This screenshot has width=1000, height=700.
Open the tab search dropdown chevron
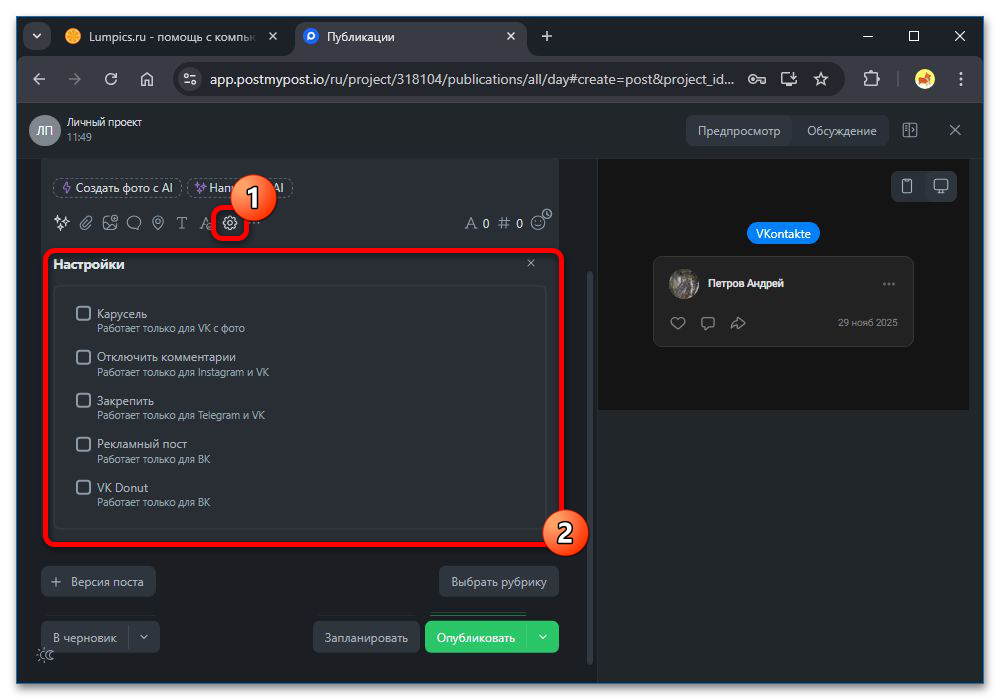coord(37,36)
